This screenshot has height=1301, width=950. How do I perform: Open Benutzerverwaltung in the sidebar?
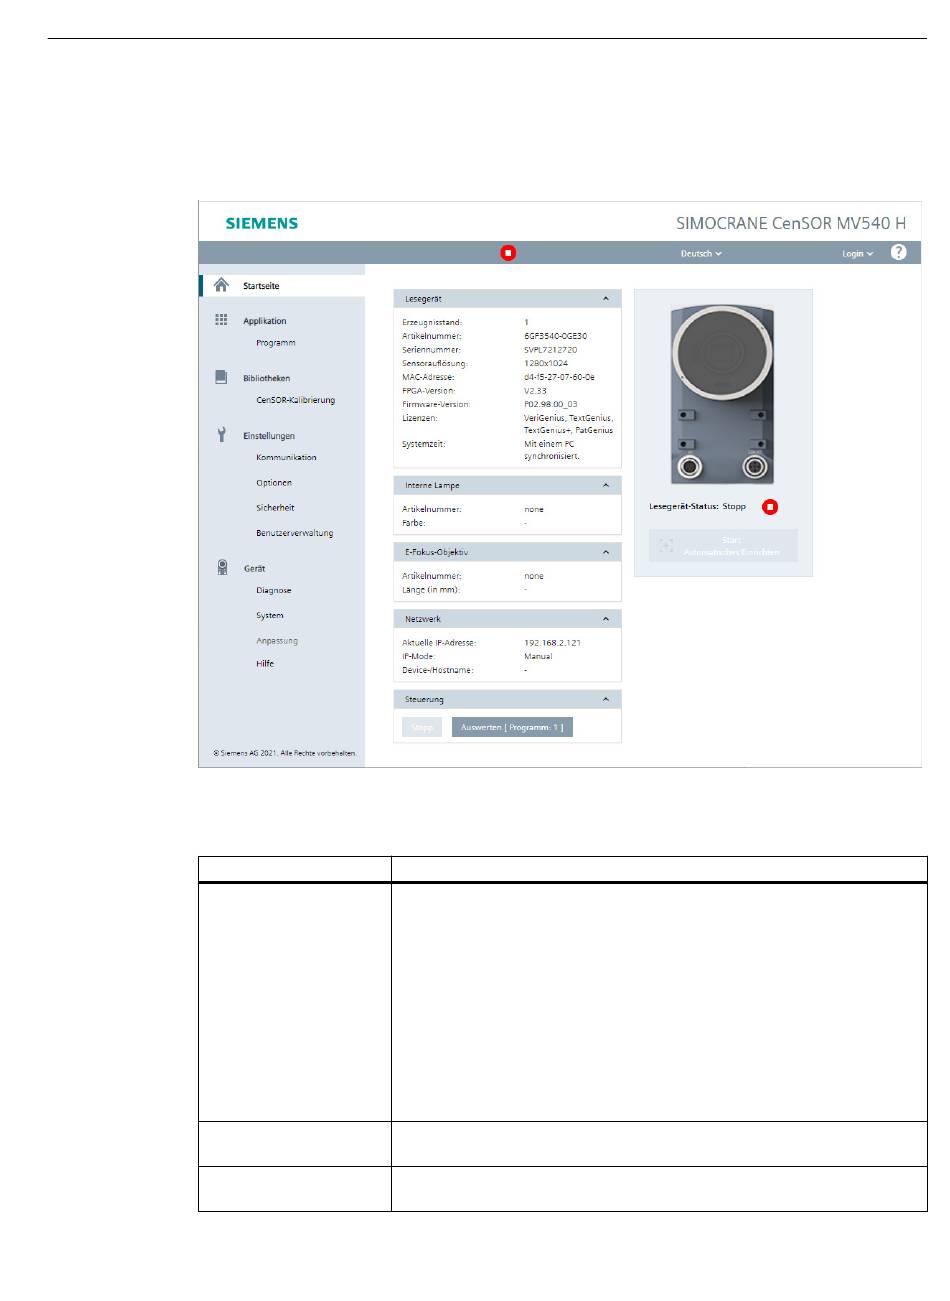coord(295,533)
